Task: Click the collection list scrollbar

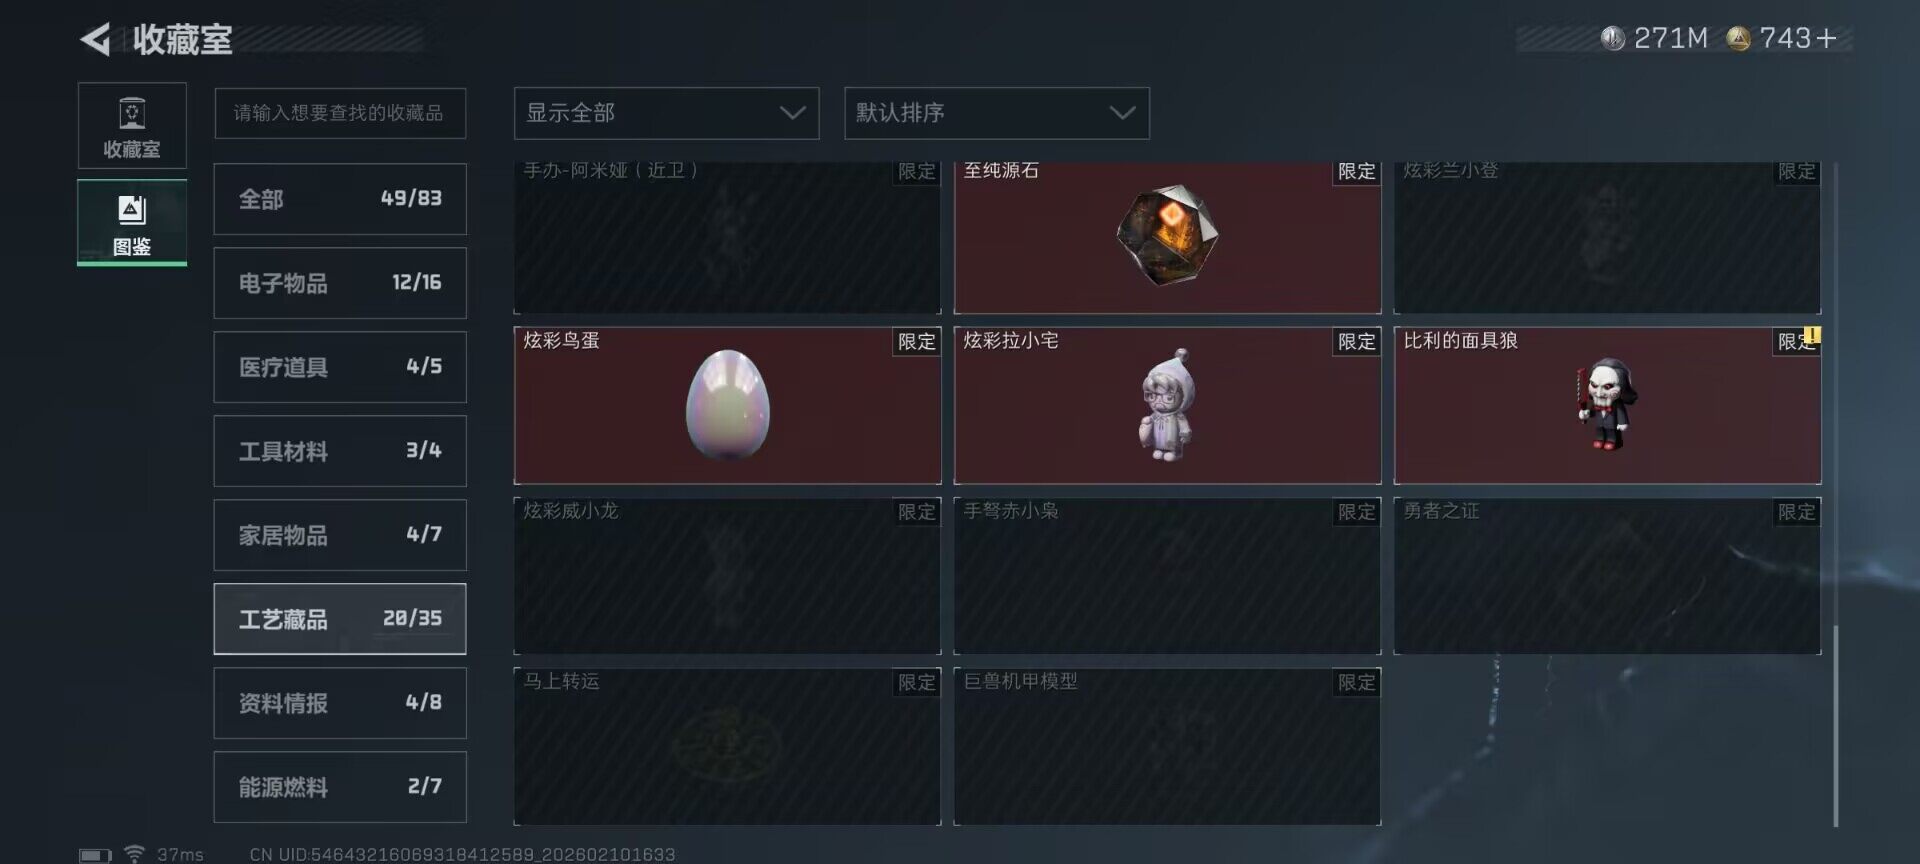Action: pyautogui.click(x=1836, y=726)
